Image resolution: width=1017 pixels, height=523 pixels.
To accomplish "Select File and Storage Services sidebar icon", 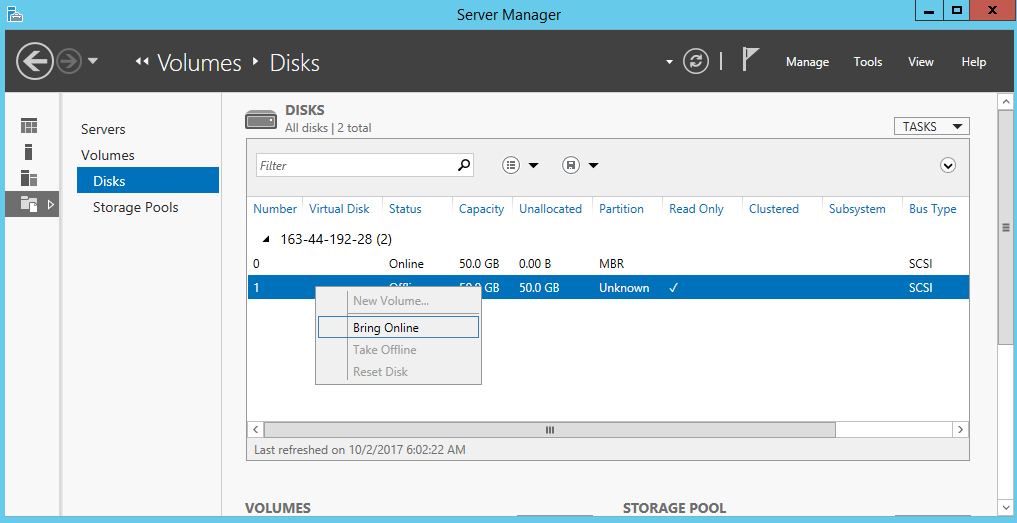I will point(29,204).
